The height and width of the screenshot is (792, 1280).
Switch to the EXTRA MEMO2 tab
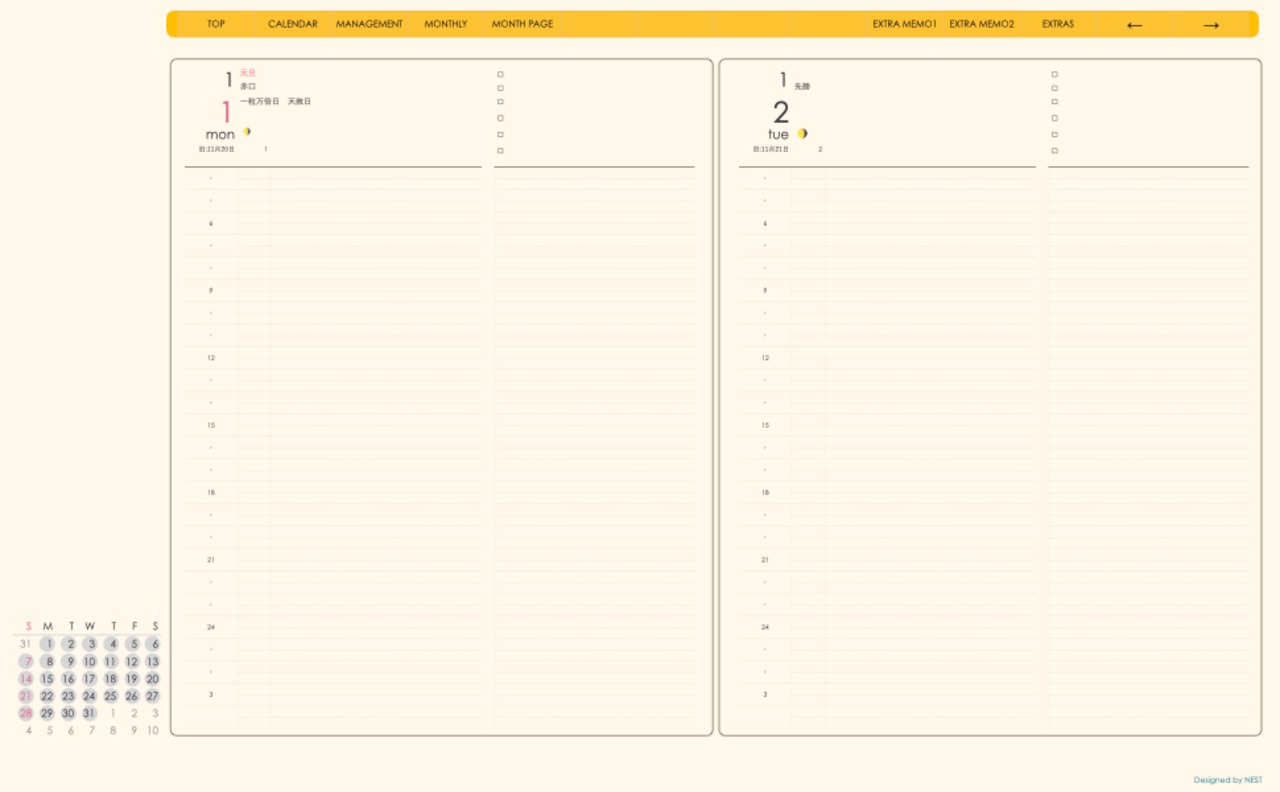[x=981, y=24]
